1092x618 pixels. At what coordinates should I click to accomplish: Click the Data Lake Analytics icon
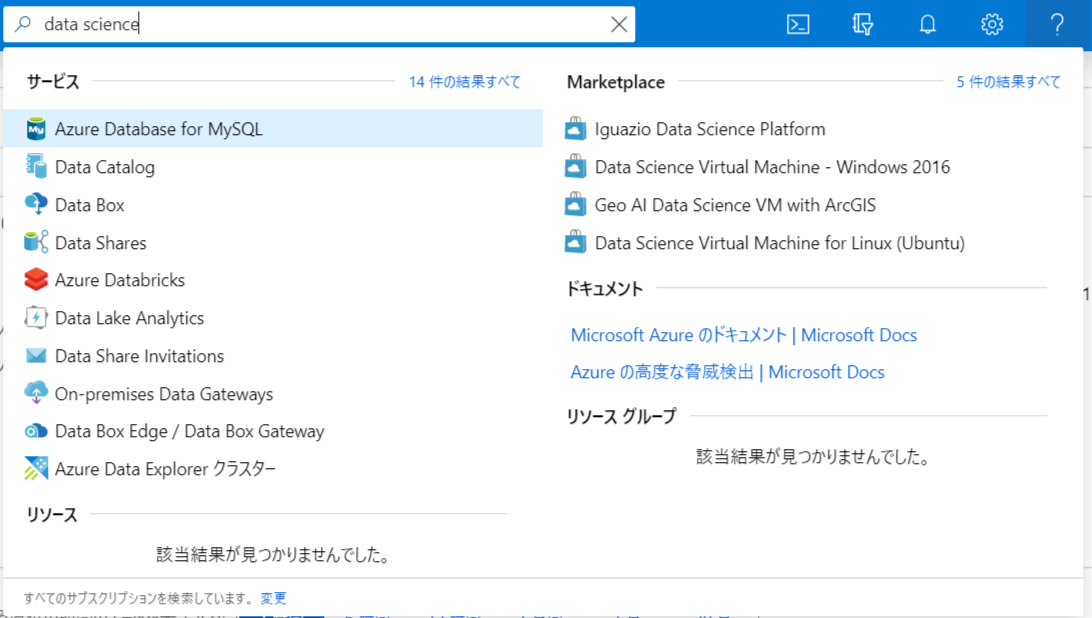tap(36, 318)
